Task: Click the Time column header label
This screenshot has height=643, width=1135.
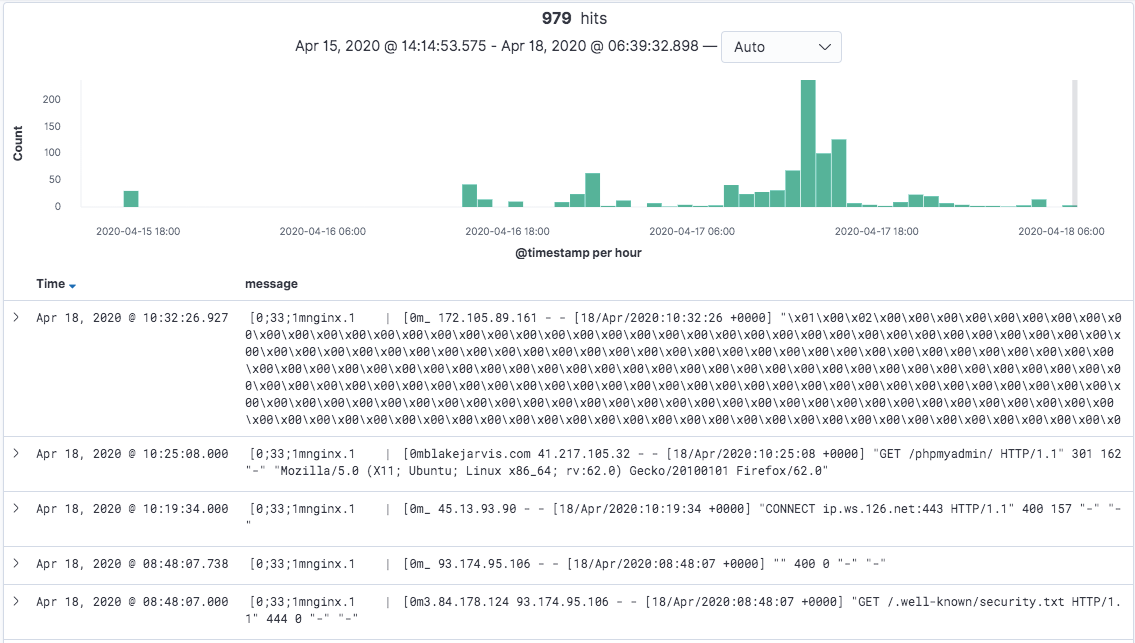Action: click(50, 284)
